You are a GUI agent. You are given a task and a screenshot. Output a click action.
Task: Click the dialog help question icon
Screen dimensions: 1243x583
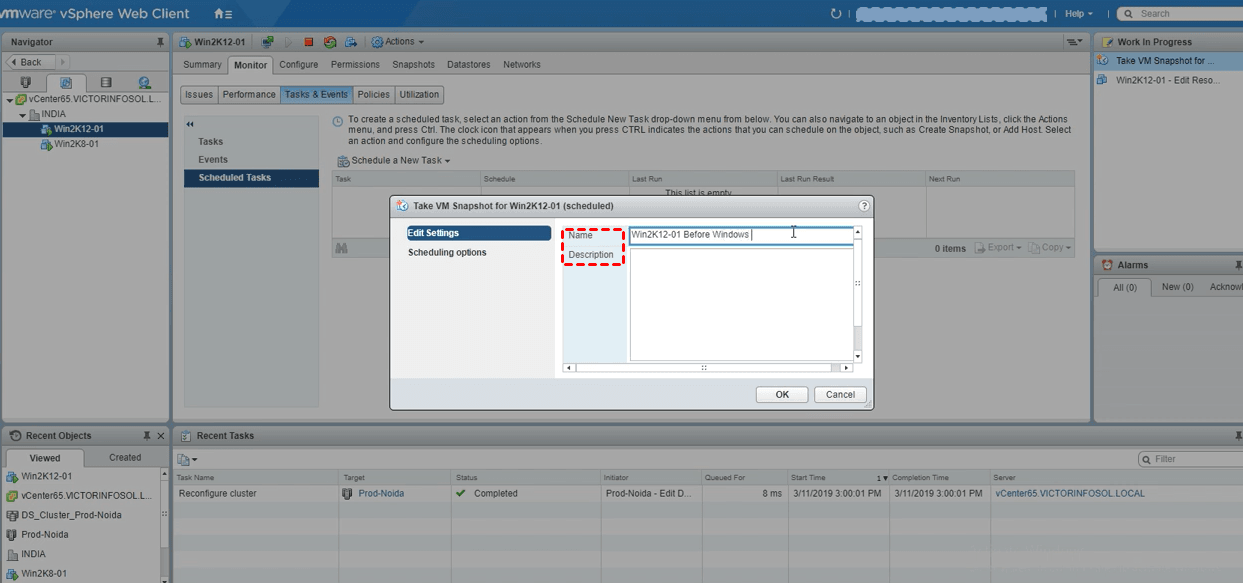point(864,206)
